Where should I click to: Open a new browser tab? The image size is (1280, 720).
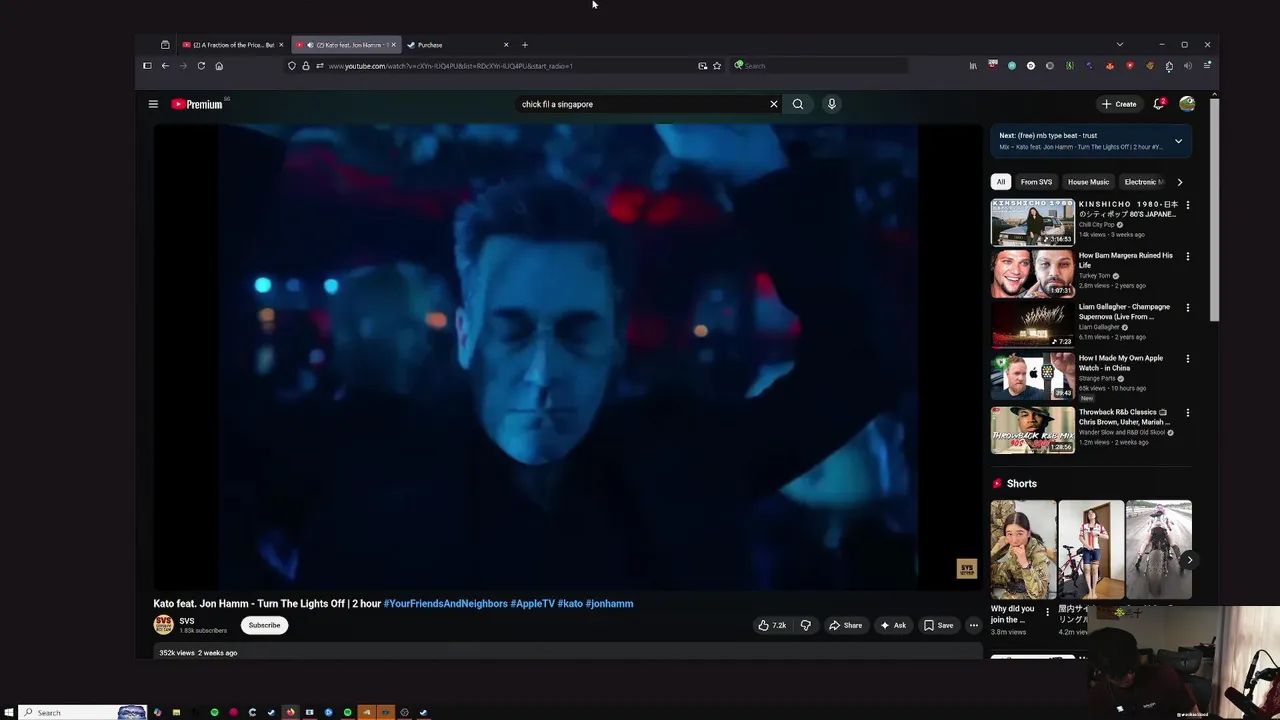[524, 45]
